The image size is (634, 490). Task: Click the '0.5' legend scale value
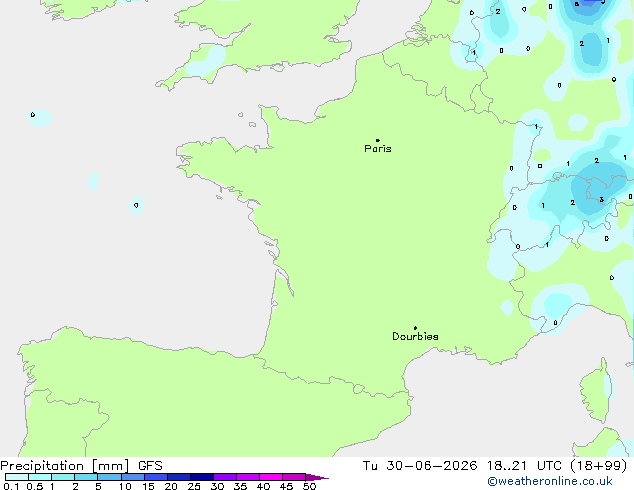click(x=35, y=486)
